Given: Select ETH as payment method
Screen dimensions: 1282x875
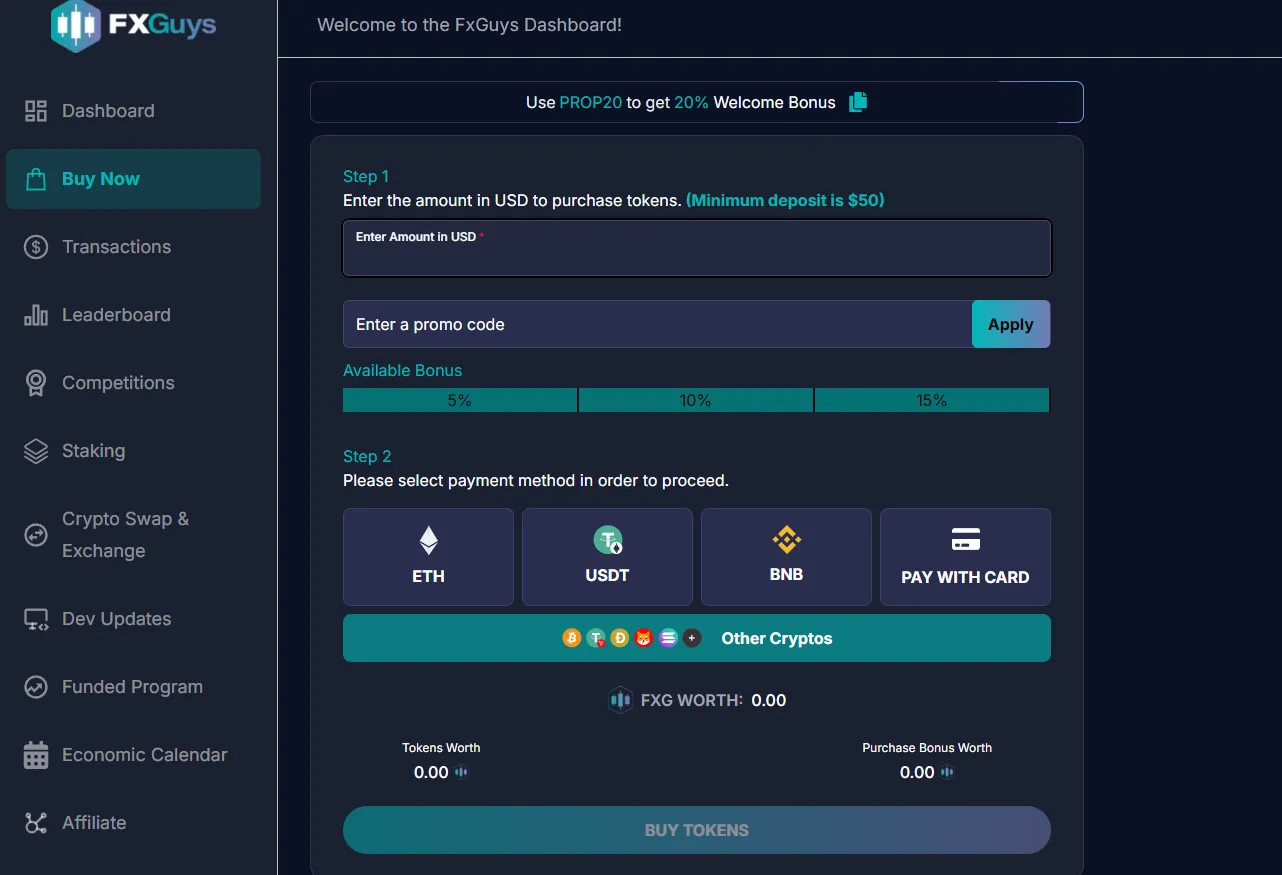Looking at the screenshot, I should 428,557.
